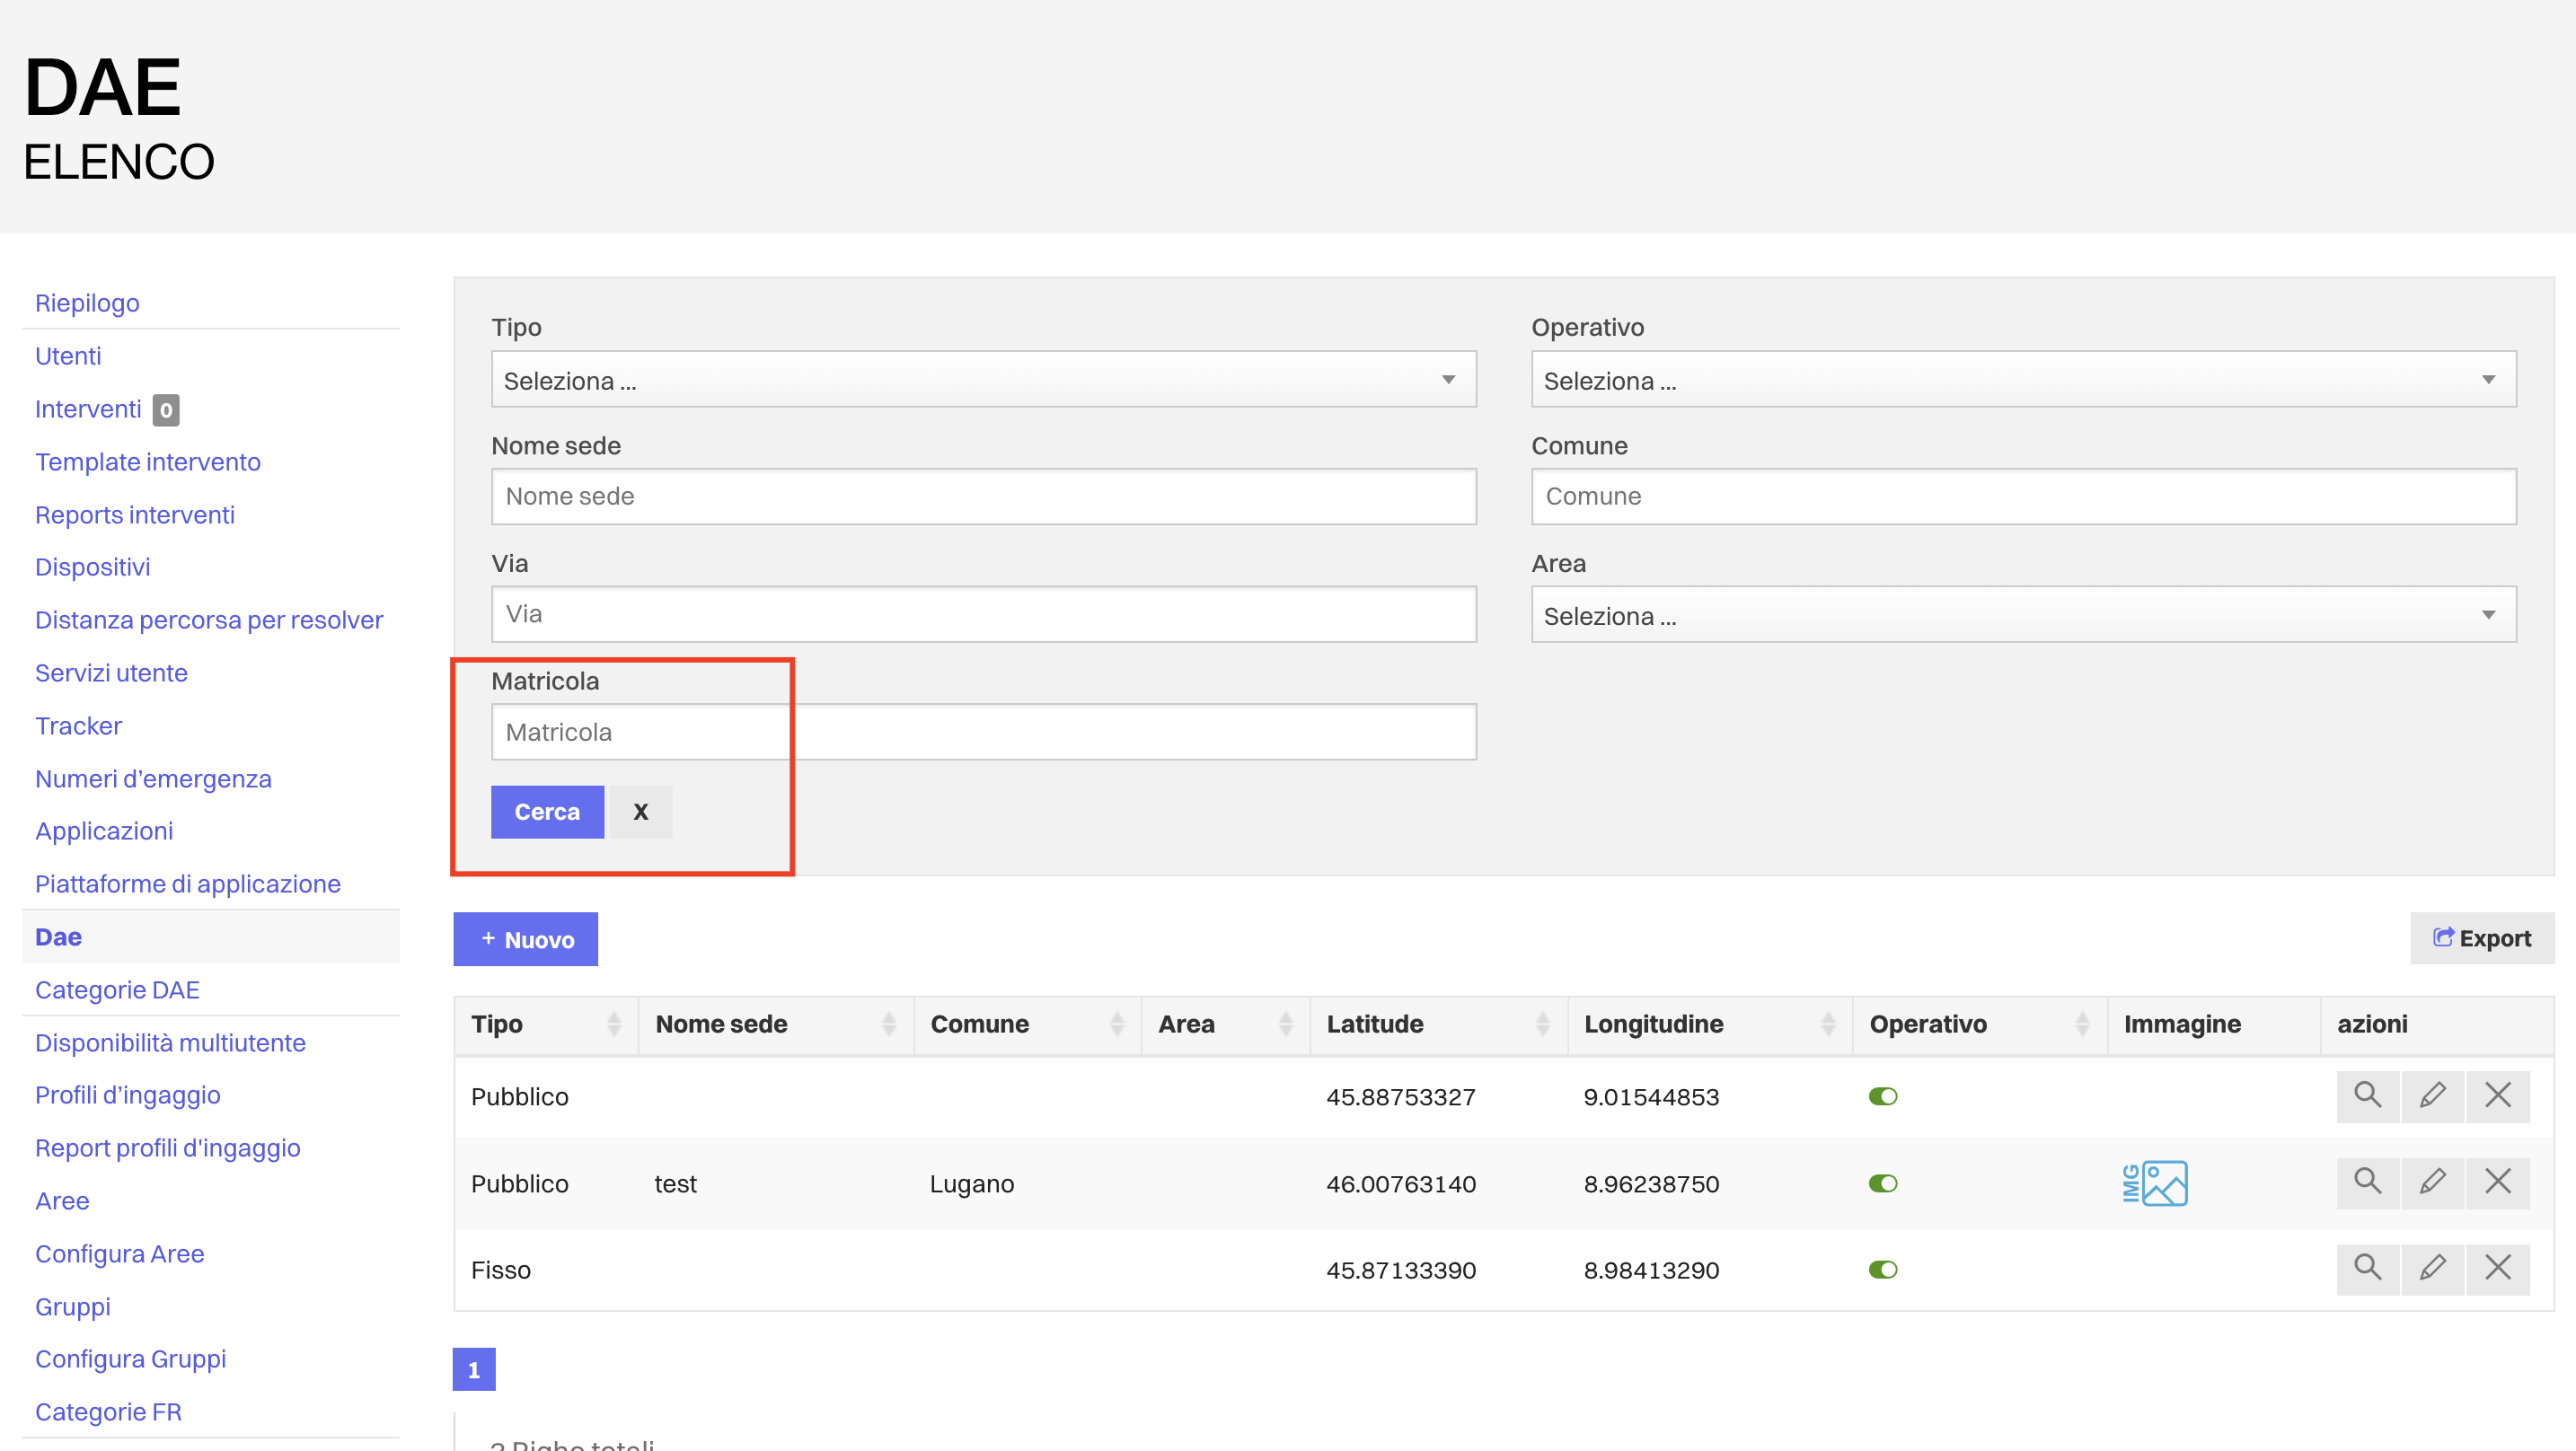
Task: Click magnifier icon in first Pubblico row
Action: (x=2366, y=1096)
